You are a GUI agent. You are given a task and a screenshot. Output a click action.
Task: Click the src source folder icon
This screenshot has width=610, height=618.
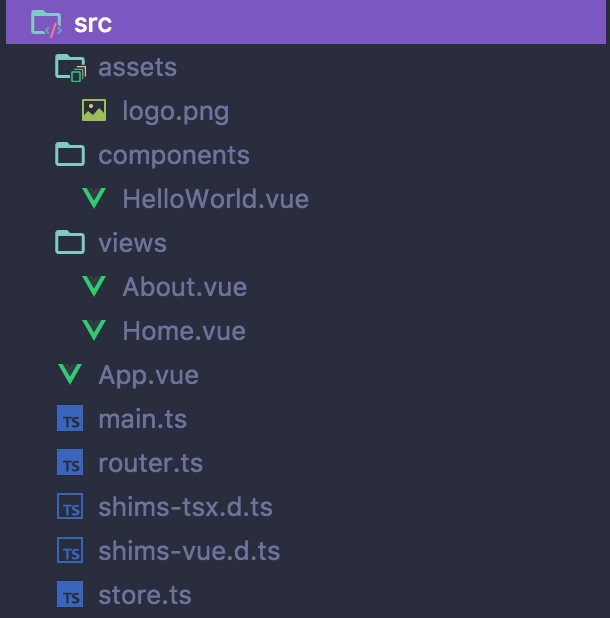[46, 24]
